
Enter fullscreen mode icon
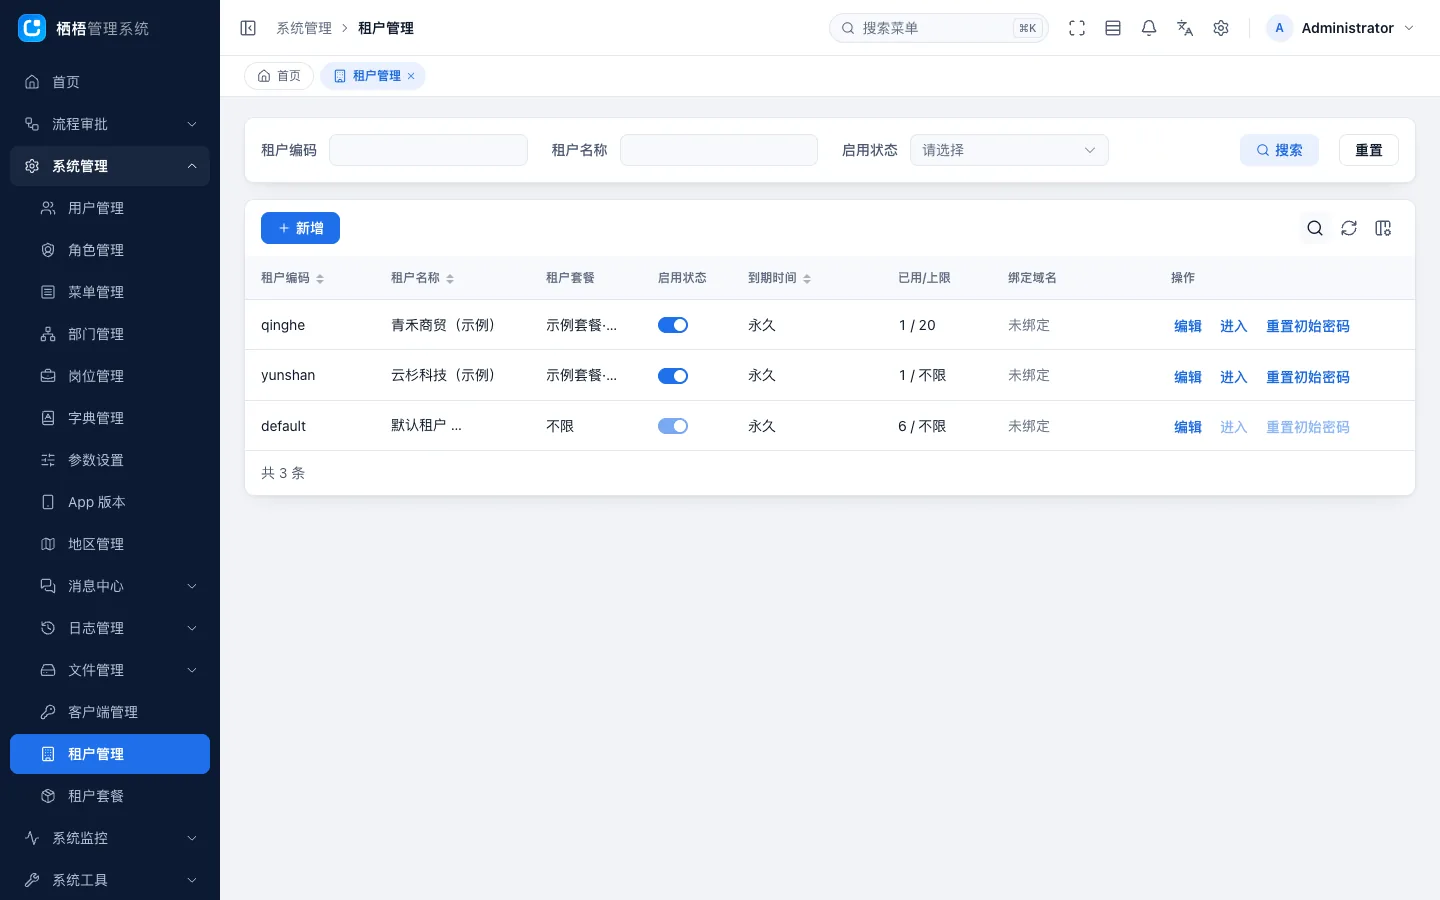1077,28
